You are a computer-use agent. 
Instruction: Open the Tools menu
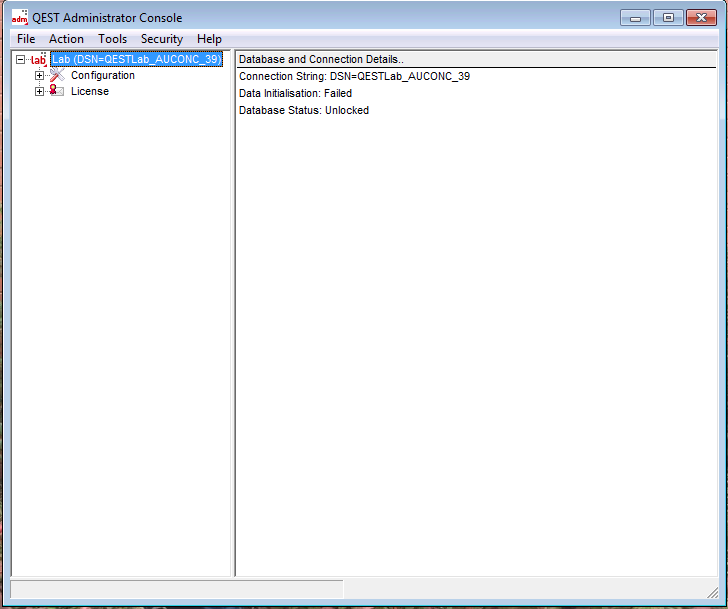pos(112,39)
